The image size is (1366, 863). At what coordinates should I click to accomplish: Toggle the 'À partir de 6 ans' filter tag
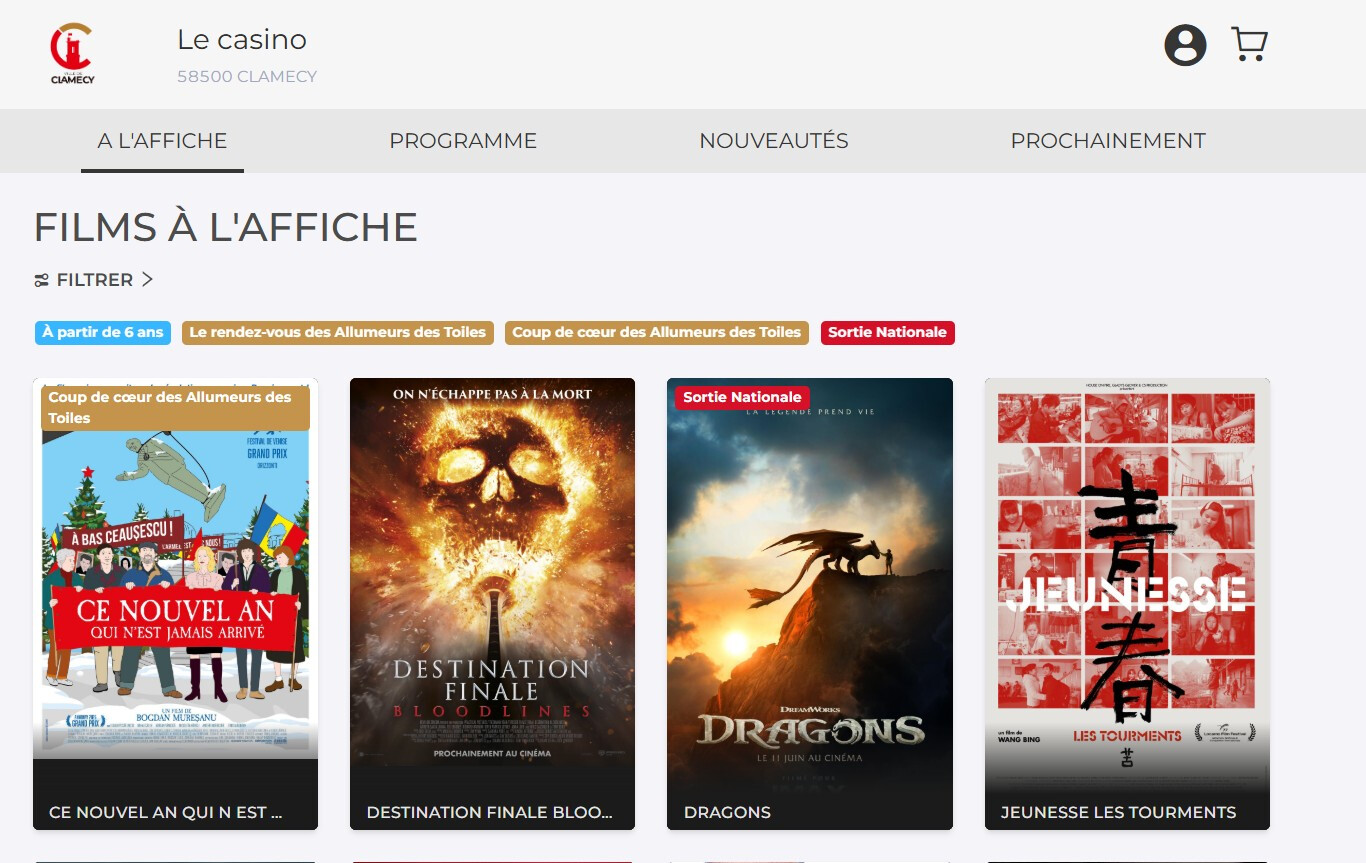103,333
